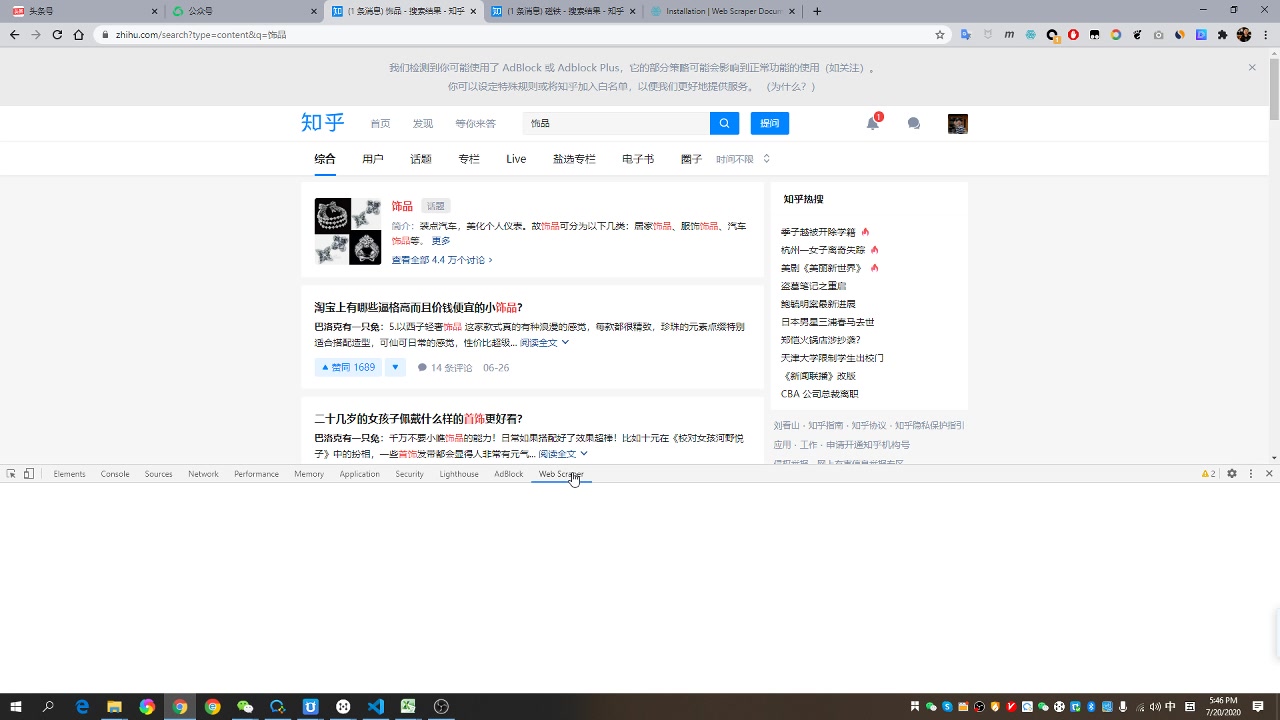Open hot search 杭州一女子离奇失踪

pyautogui.click(x=823, y=250)
